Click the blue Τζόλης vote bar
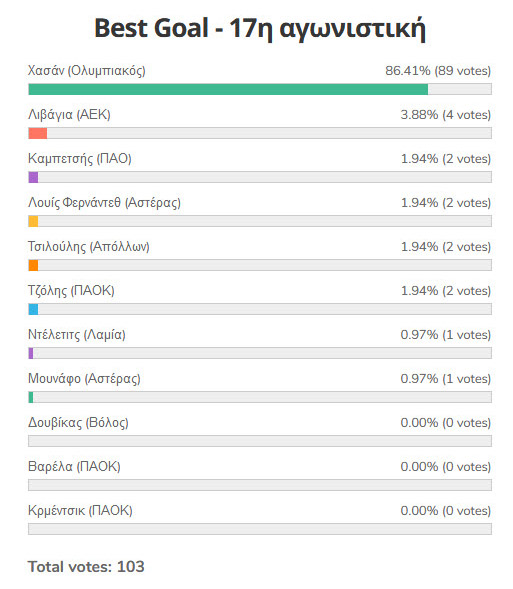This screenshot has width=513, height=589. click(x=33, y=309)
